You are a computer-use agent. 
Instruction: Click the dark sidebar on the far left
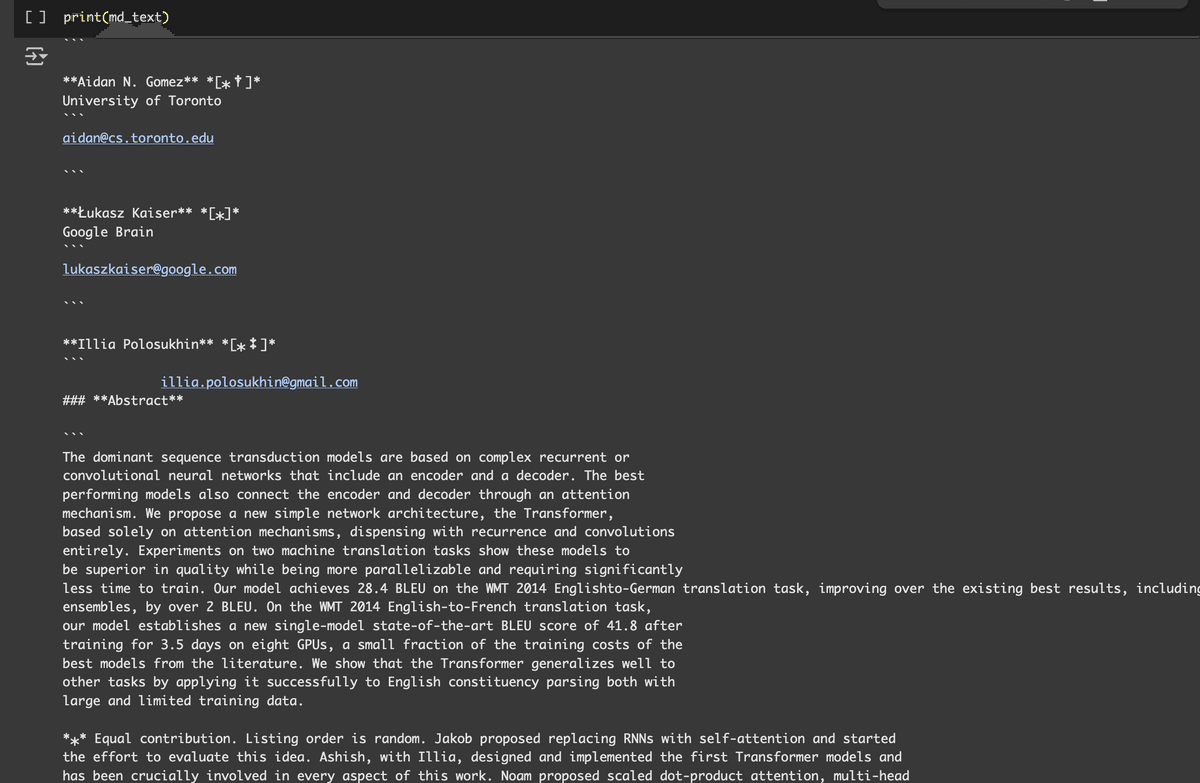point(10,400)
